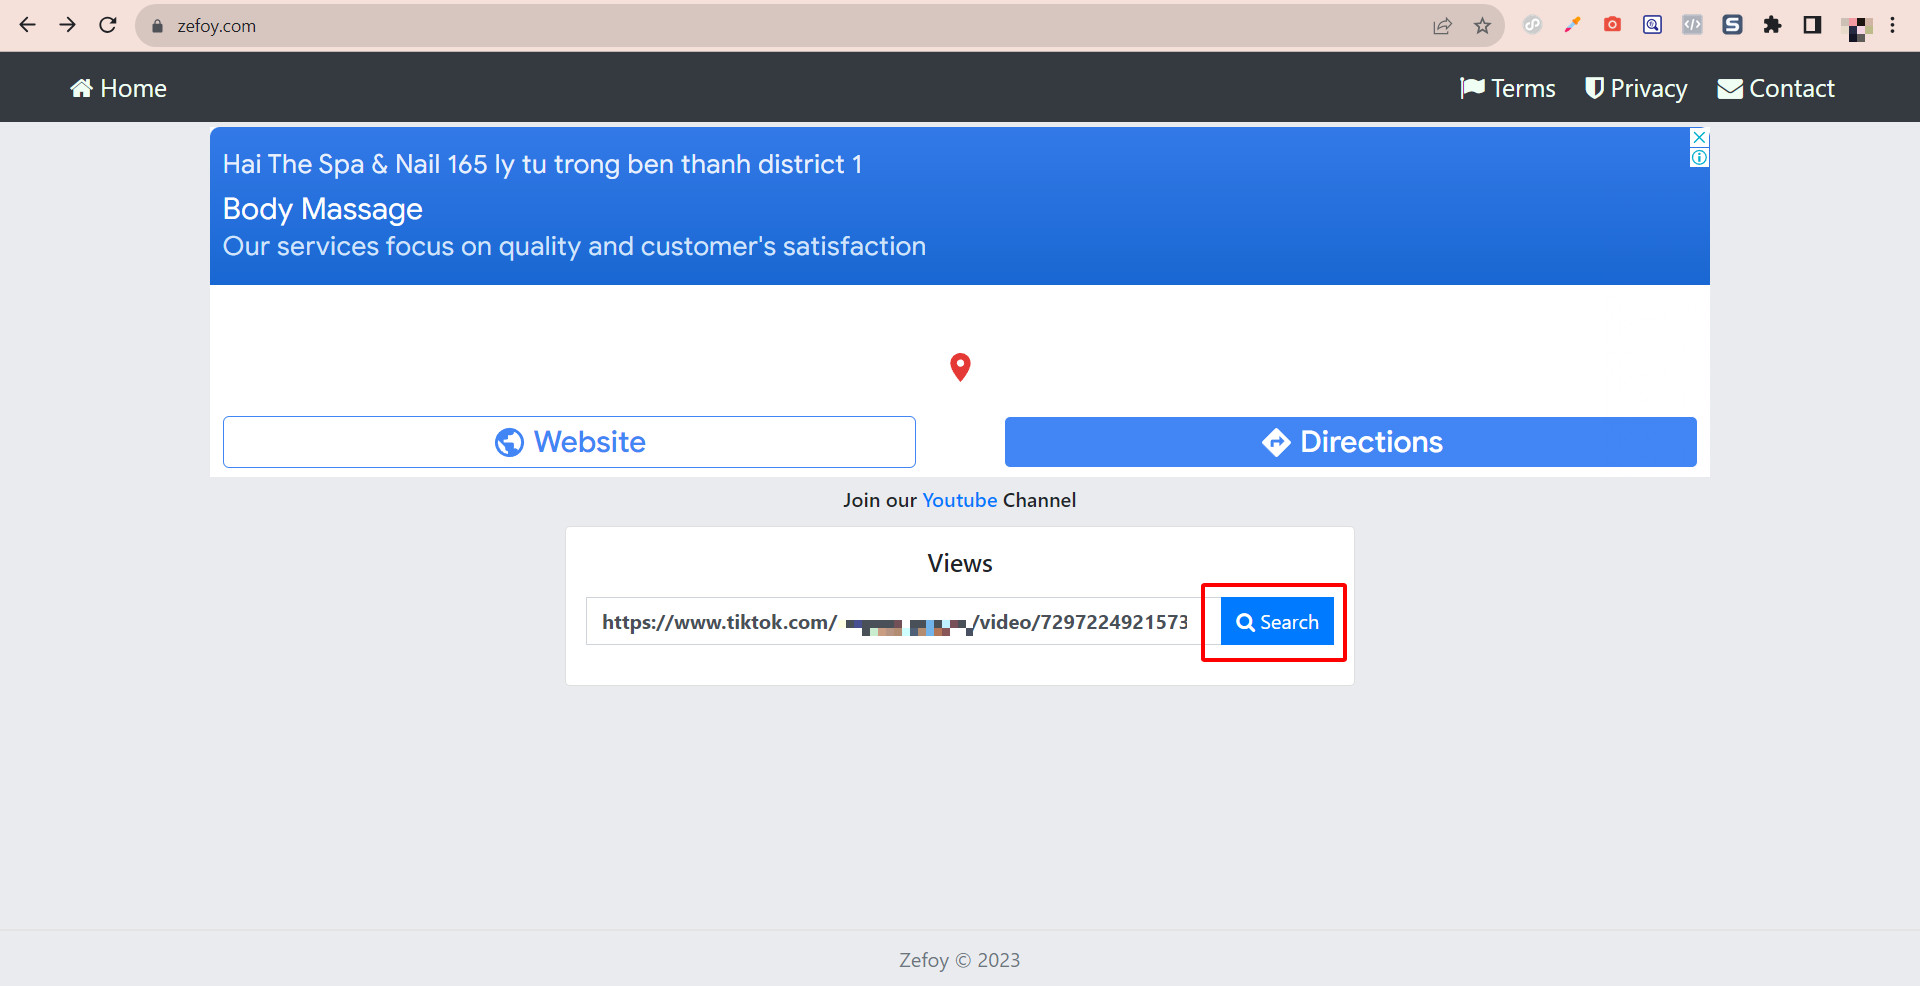
Task: Open the Youtube channel link
Action: pos(959,500)
